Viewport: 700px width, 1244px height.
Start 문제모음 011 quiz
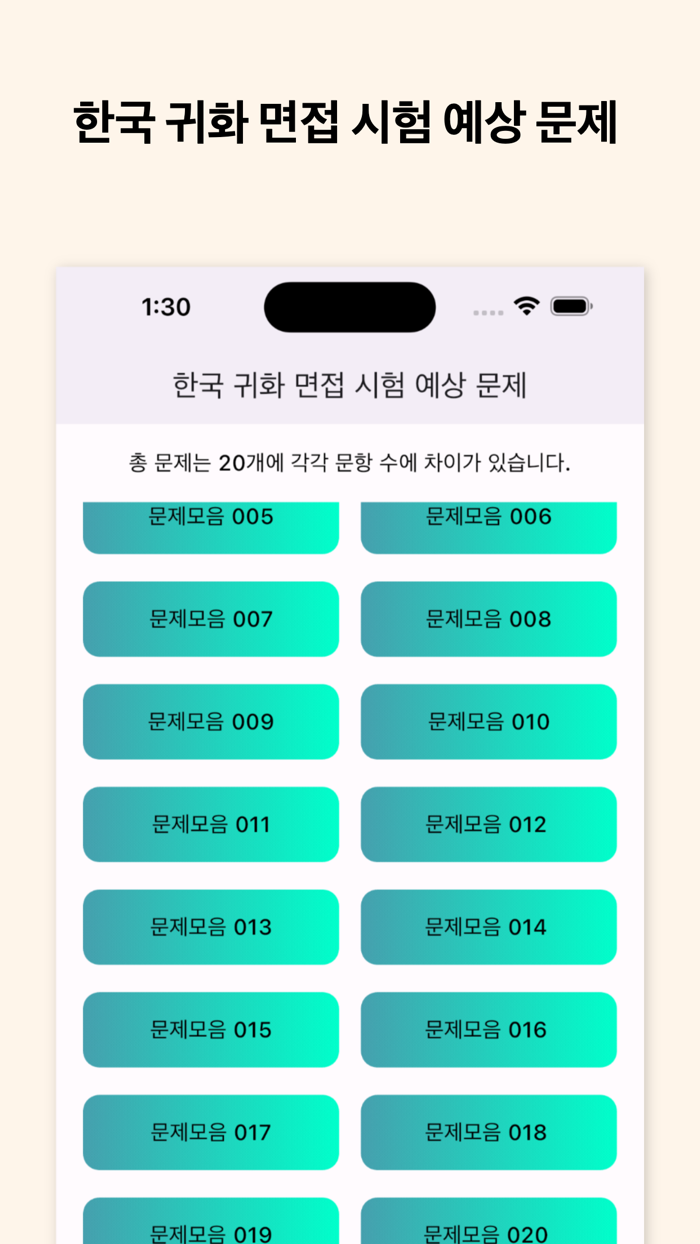210,824
